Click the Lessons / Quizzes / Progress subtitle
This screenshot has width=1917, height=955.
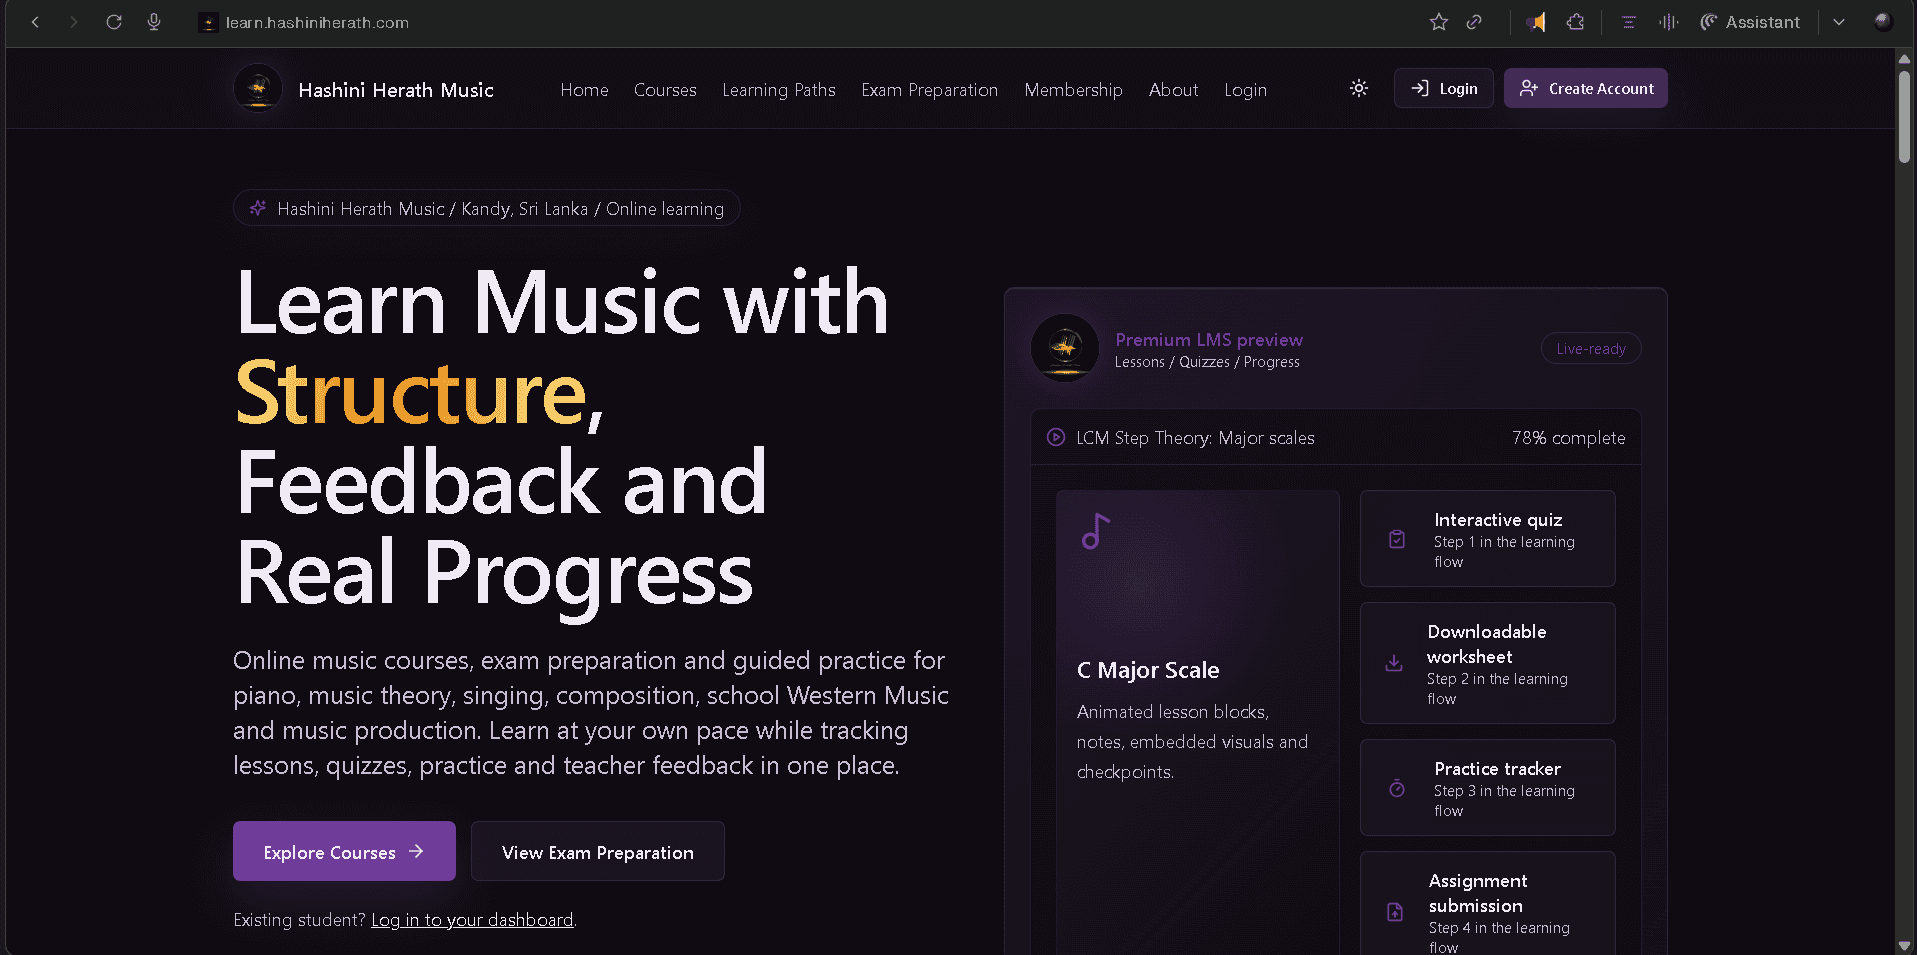[x=1207, y=362]
